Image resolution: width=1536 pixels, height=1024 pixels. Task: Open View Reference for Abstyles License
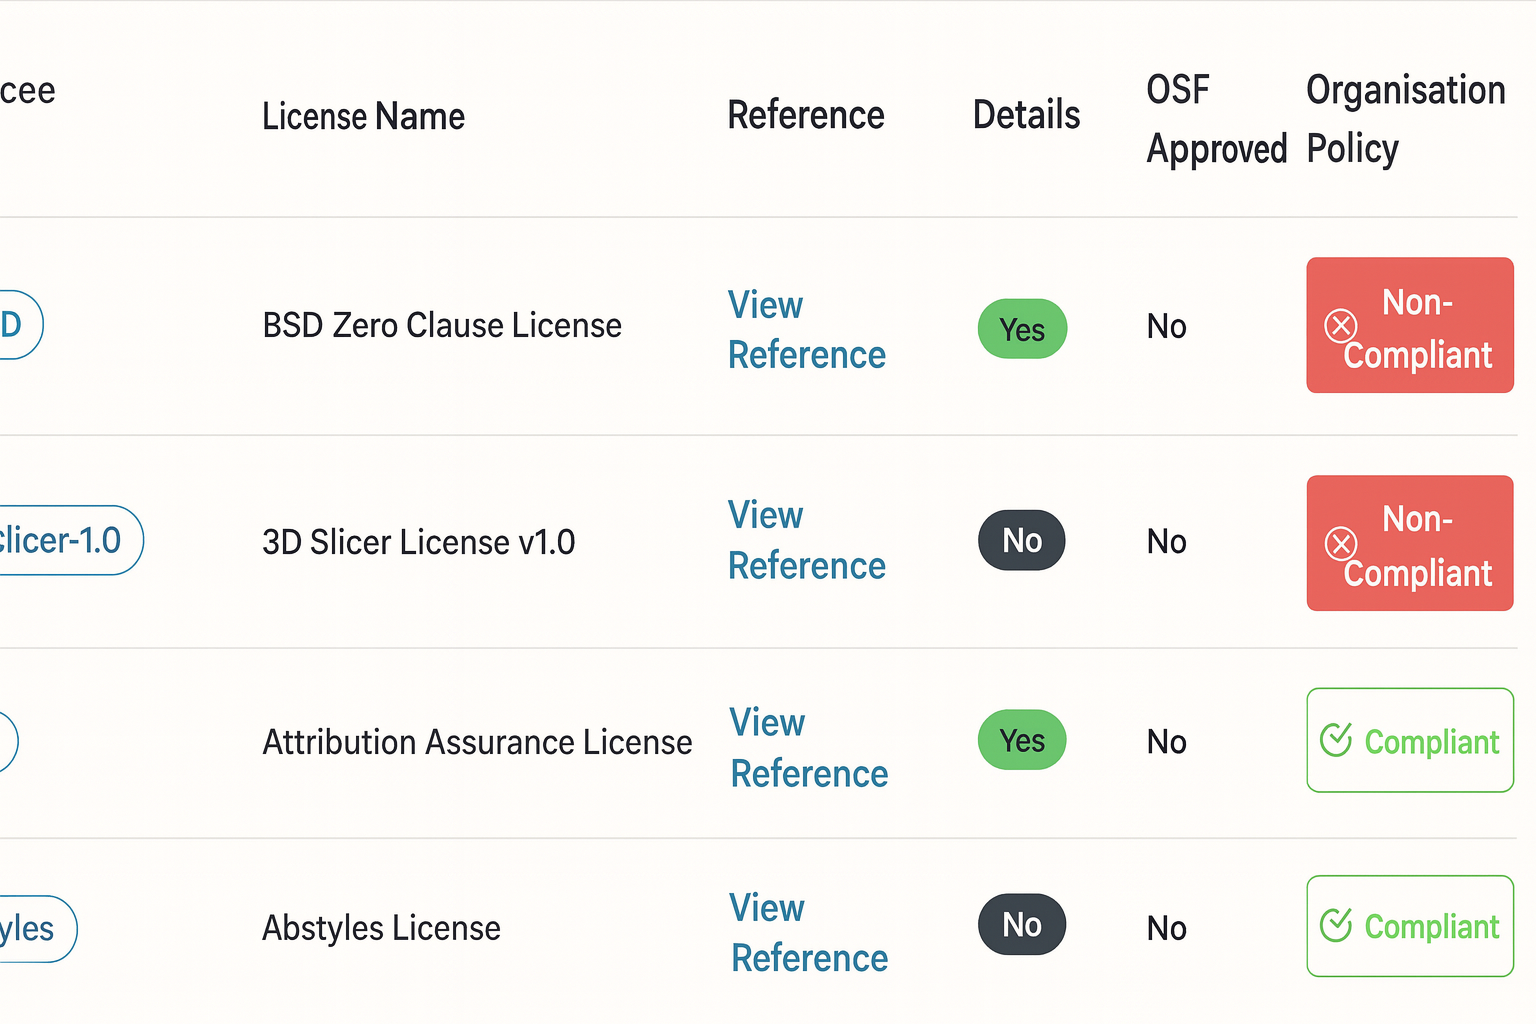808,933
